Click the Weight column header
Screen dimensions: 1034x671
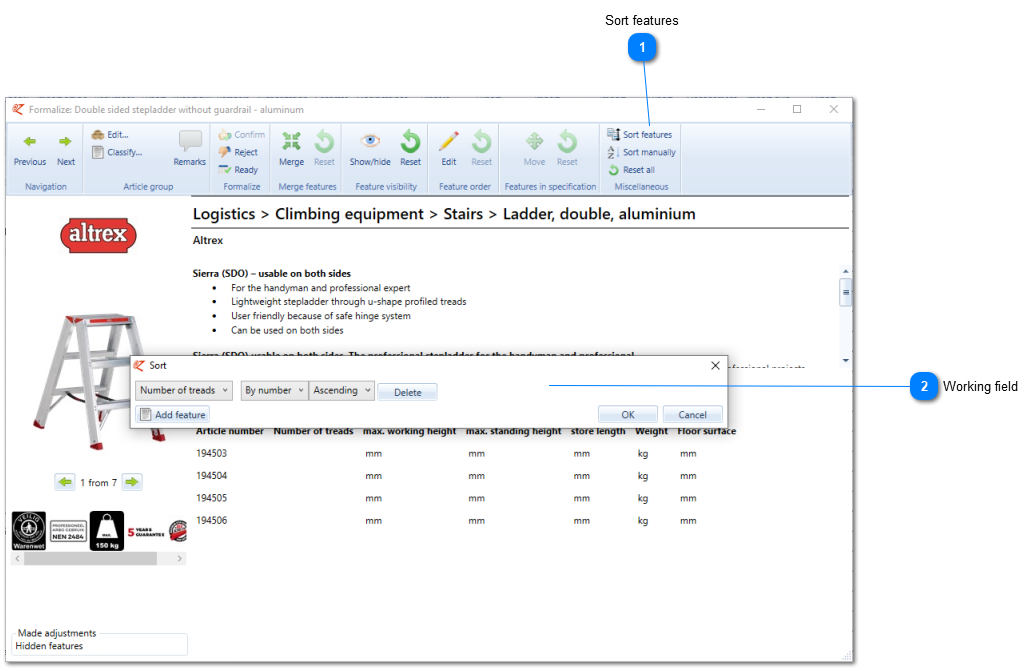point(652,431)
